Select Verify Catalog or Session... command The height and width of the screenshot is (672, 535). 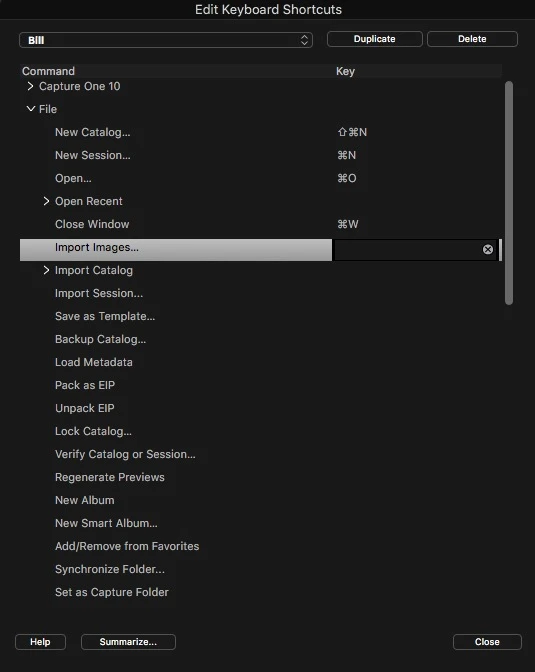[x=125, y=454]
